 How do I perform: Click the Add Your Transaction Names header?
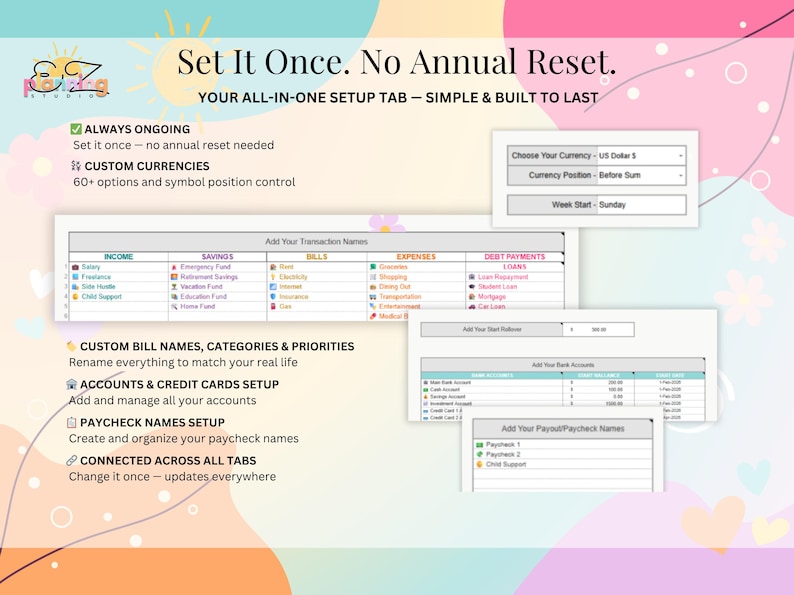pyautogui.click(x=316, y=242)
